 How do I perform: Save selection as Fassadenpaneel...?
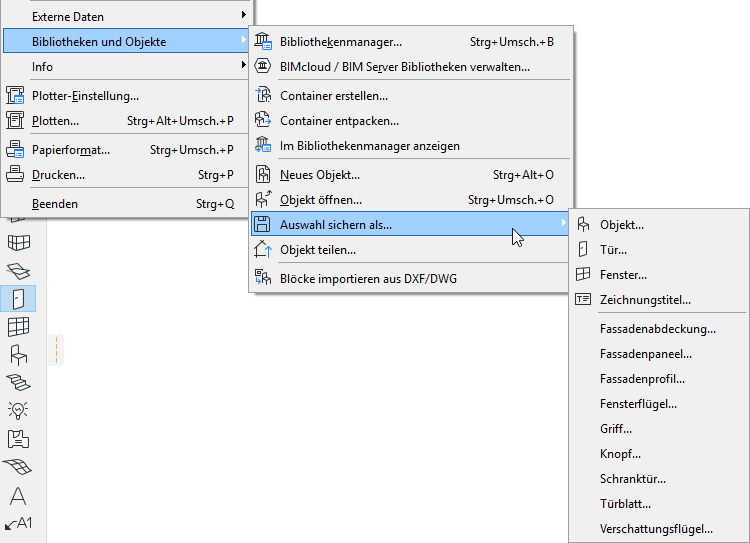coord(659,354)
